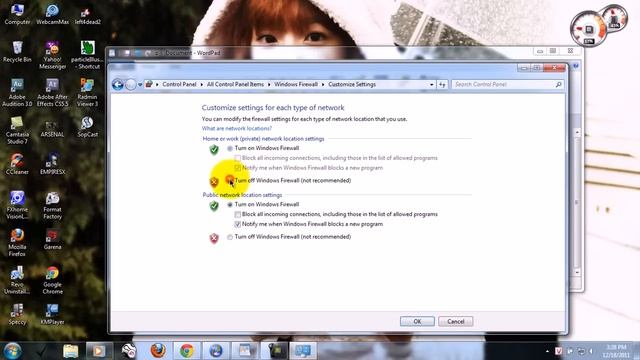
Task: Click Customize Settings breadcrumb
Action: (352, 84)
